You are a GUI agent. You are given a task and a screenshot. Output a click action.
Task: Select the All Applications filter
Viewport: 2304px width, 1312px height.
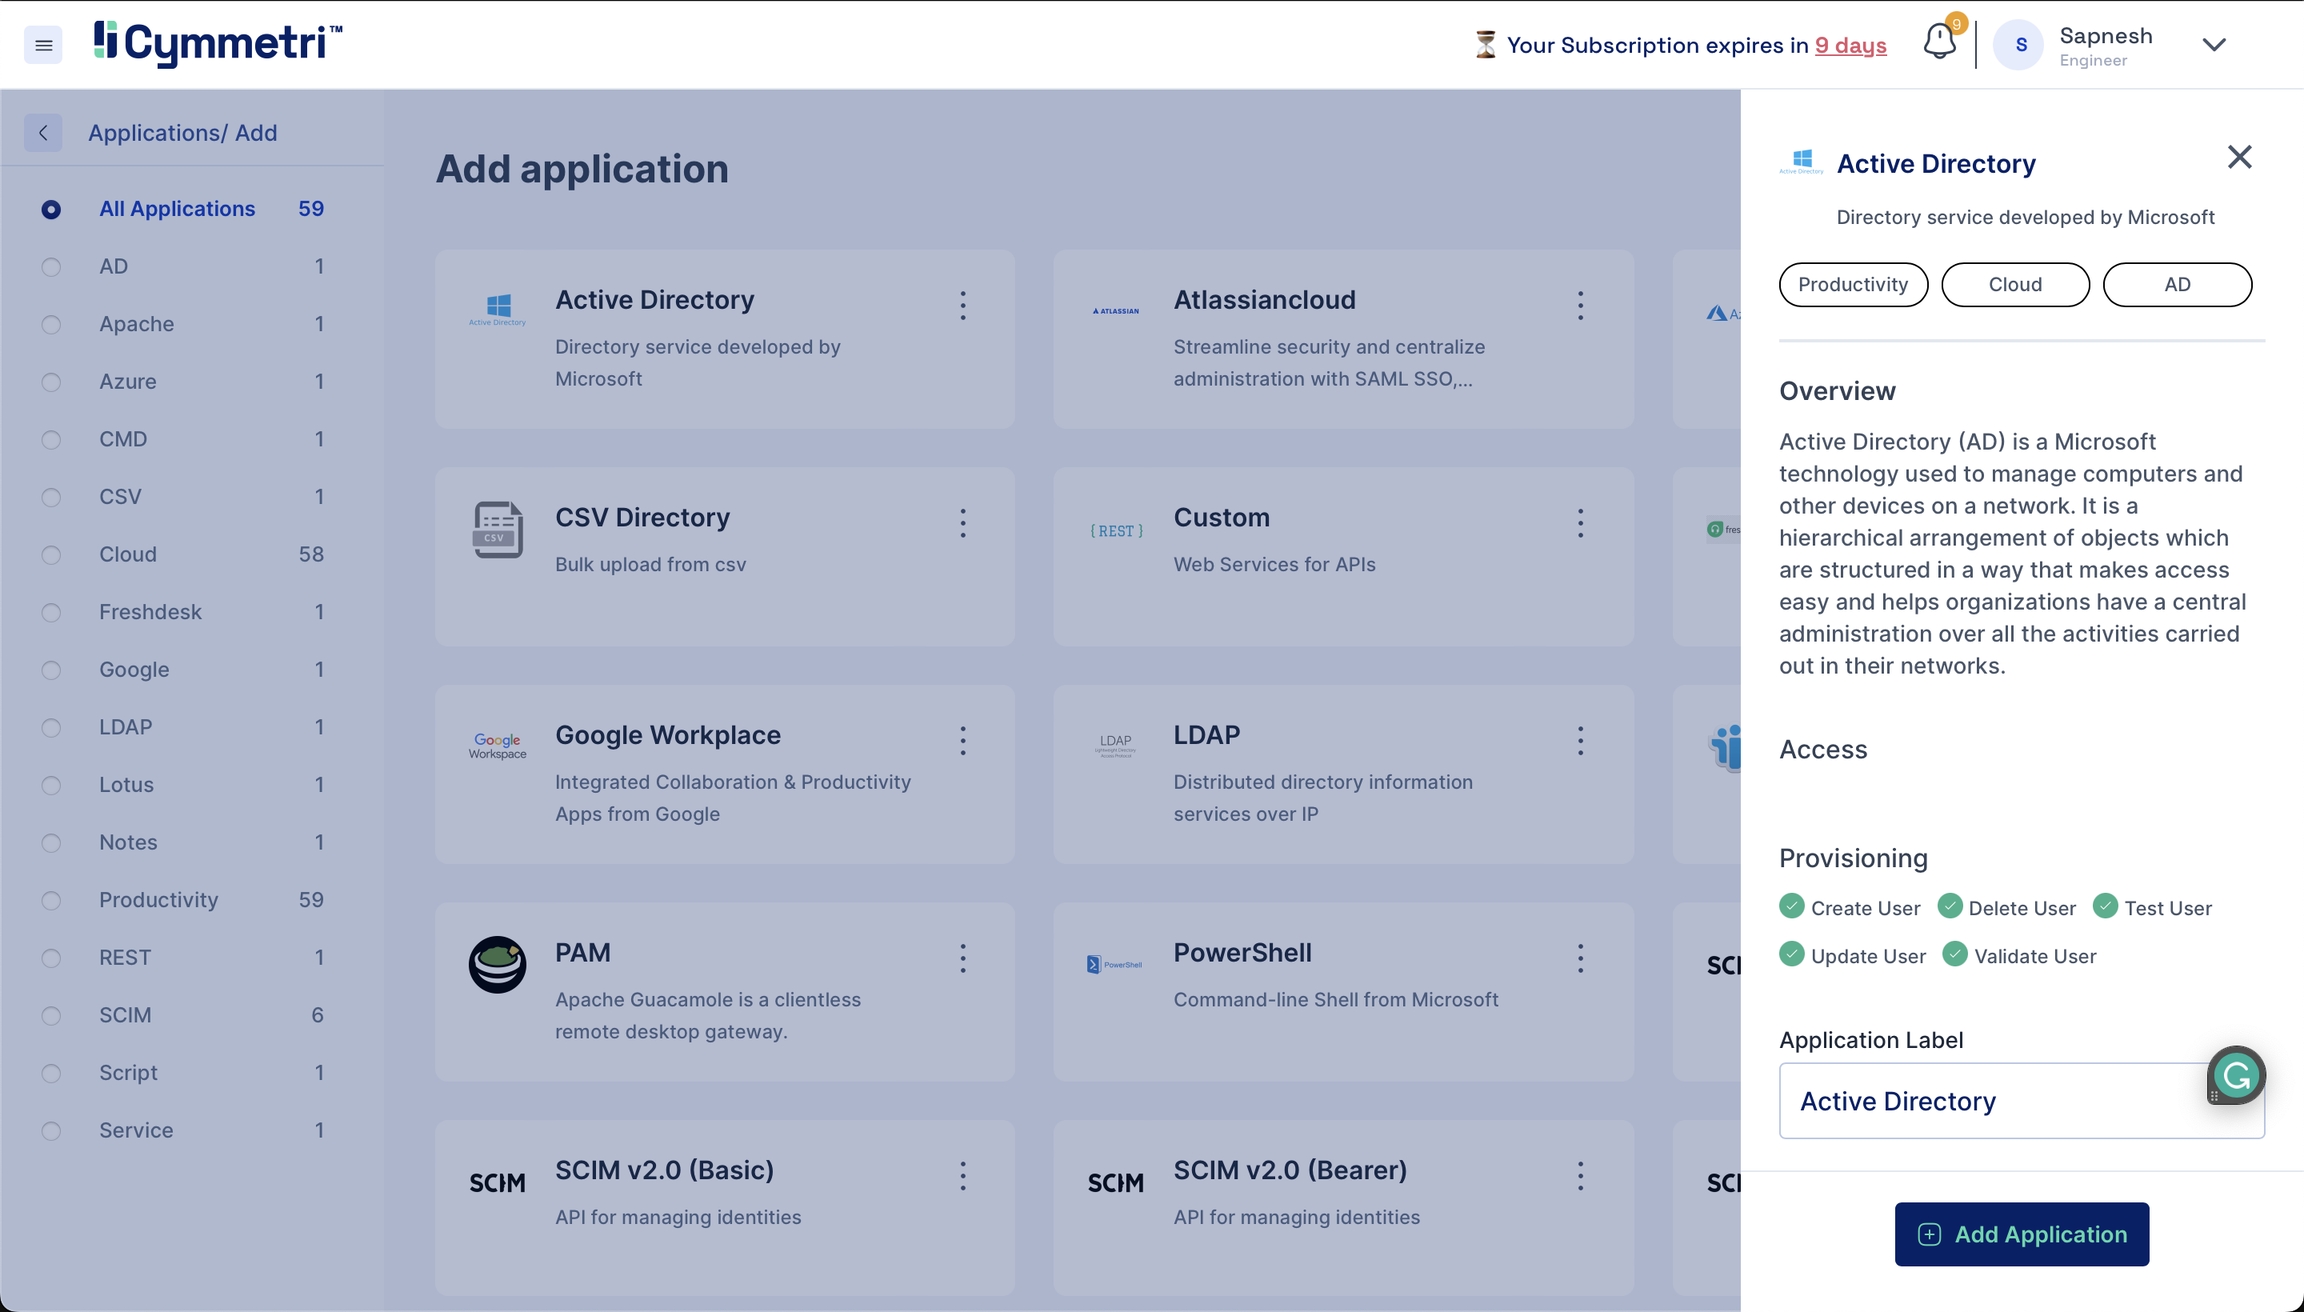point(51,210)
